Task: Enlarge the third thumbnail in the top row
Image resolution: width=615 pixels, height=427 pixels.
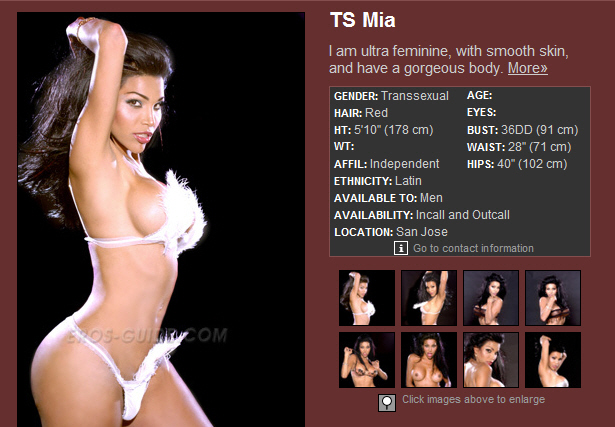Action: (491, 298)
